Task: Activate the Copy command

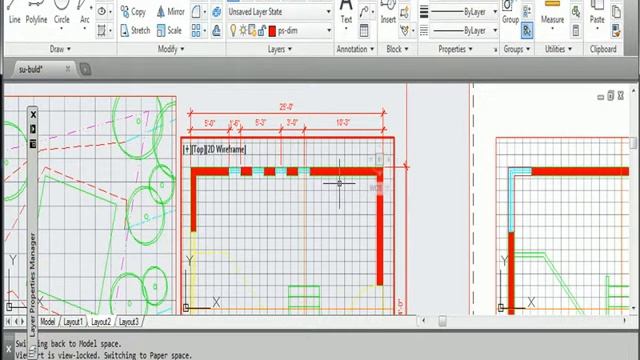Action: click(133, 12)
